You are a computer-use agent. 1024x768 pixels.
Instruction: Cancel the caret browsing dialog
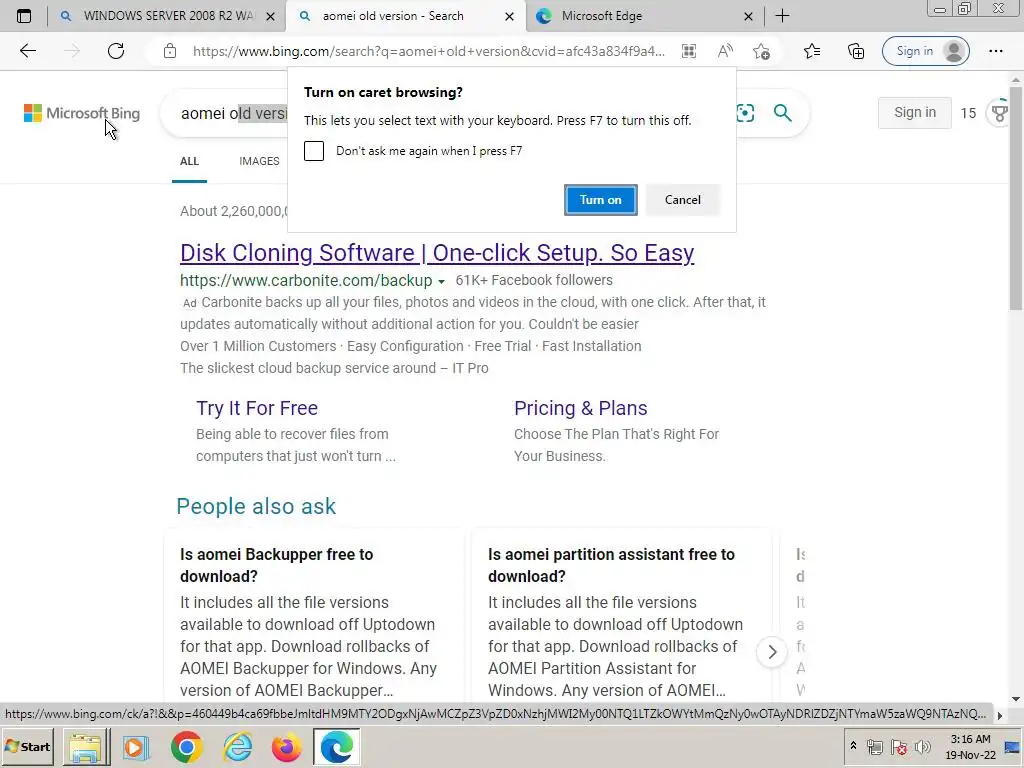click(x=682, y=200)
